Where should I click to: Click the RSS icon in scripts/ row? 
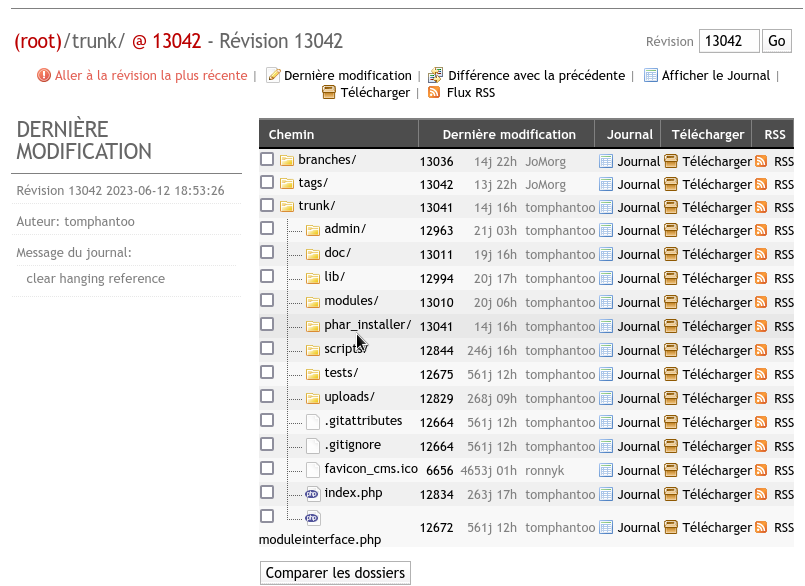[761, 350]
